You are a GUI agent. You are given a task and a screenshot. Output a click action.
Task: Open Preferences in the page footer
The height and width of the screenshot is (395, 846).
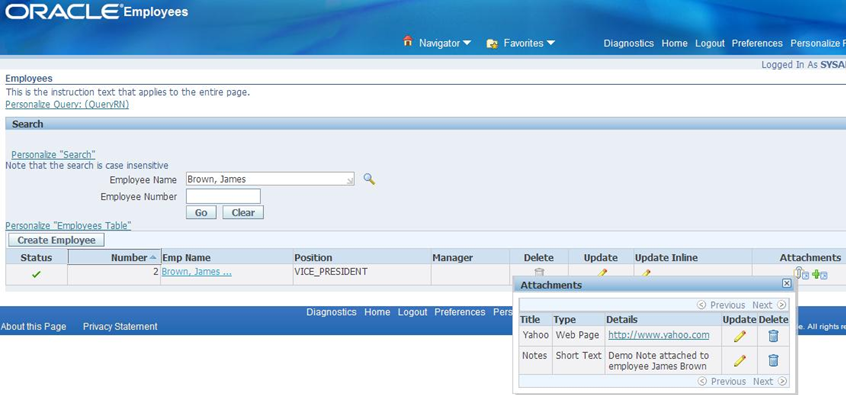click(x=460, y=312)
